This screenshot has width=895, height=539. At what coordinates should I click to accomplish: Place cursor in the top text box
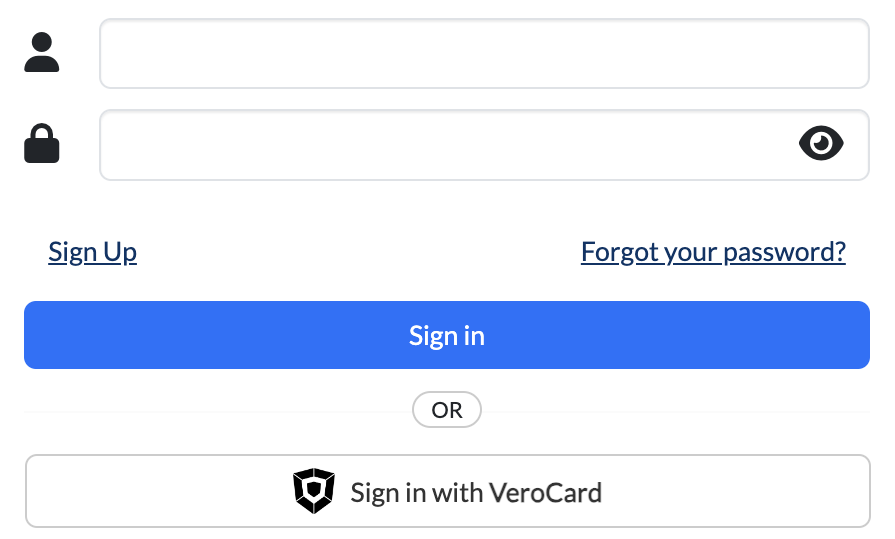tap(484, 54)
